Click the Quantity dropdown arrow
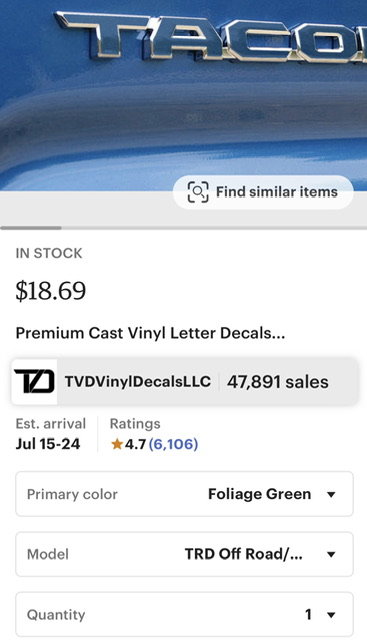This screenshot has width=367, height=640. [x=331, y=615]
